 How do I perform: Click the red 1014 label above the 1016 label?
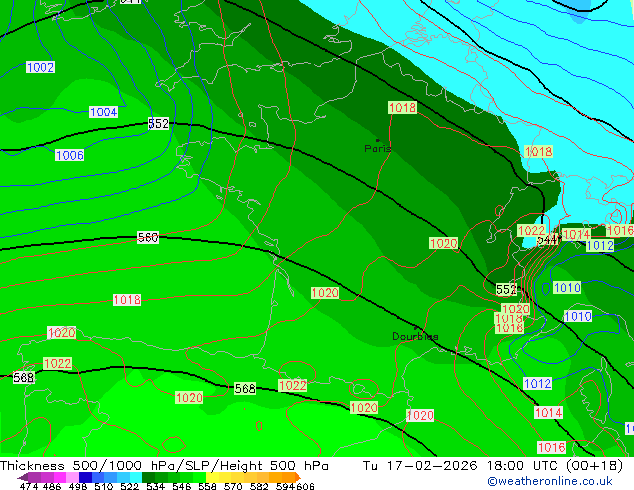[548, 412]
